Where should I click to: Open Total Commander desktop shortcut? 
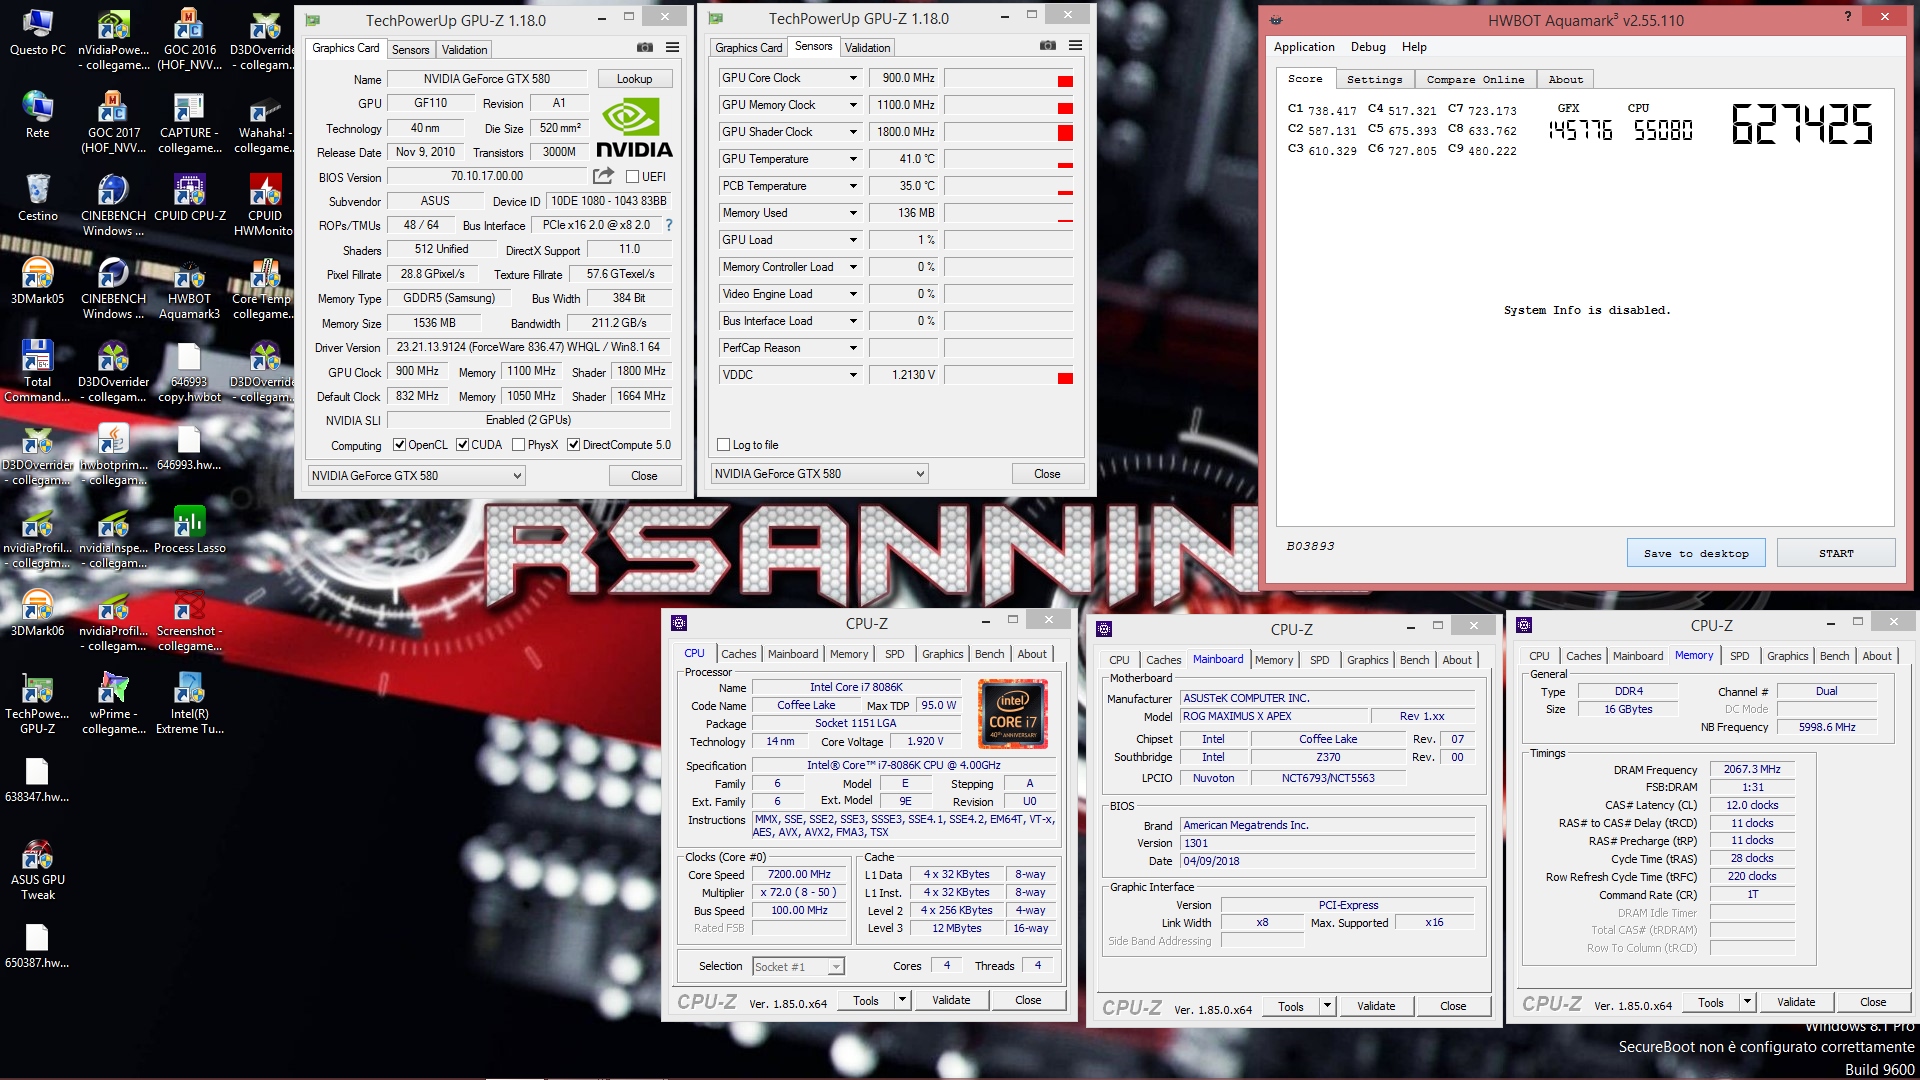37,371
